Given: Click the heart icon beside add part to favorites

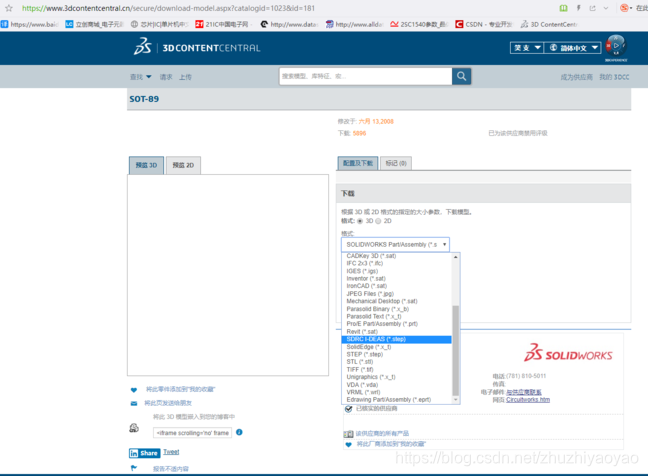Looking at the screenshot, I should tap(134, 390).
